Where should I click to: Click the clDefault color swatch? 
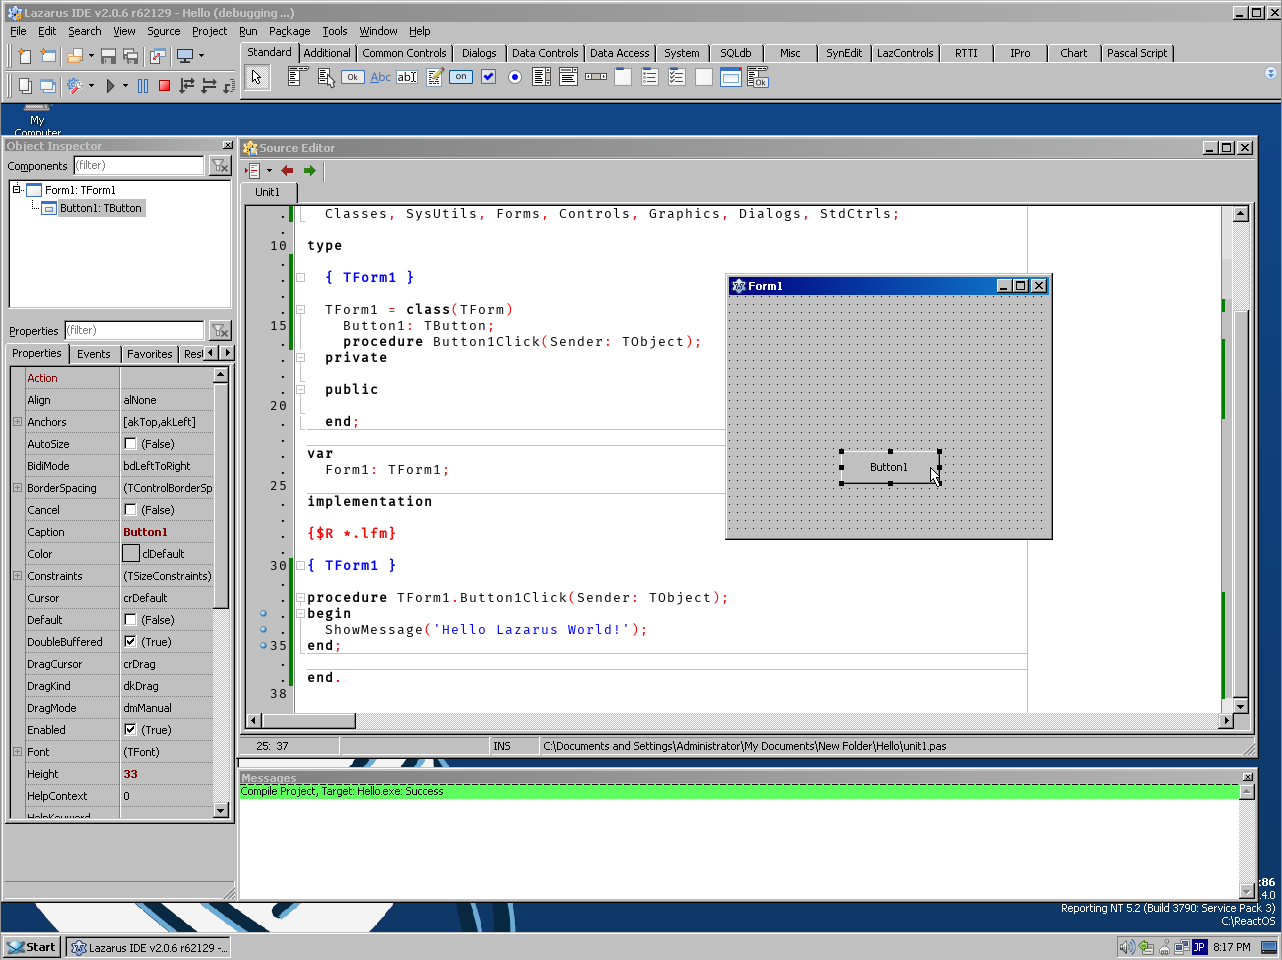(131, 554)
